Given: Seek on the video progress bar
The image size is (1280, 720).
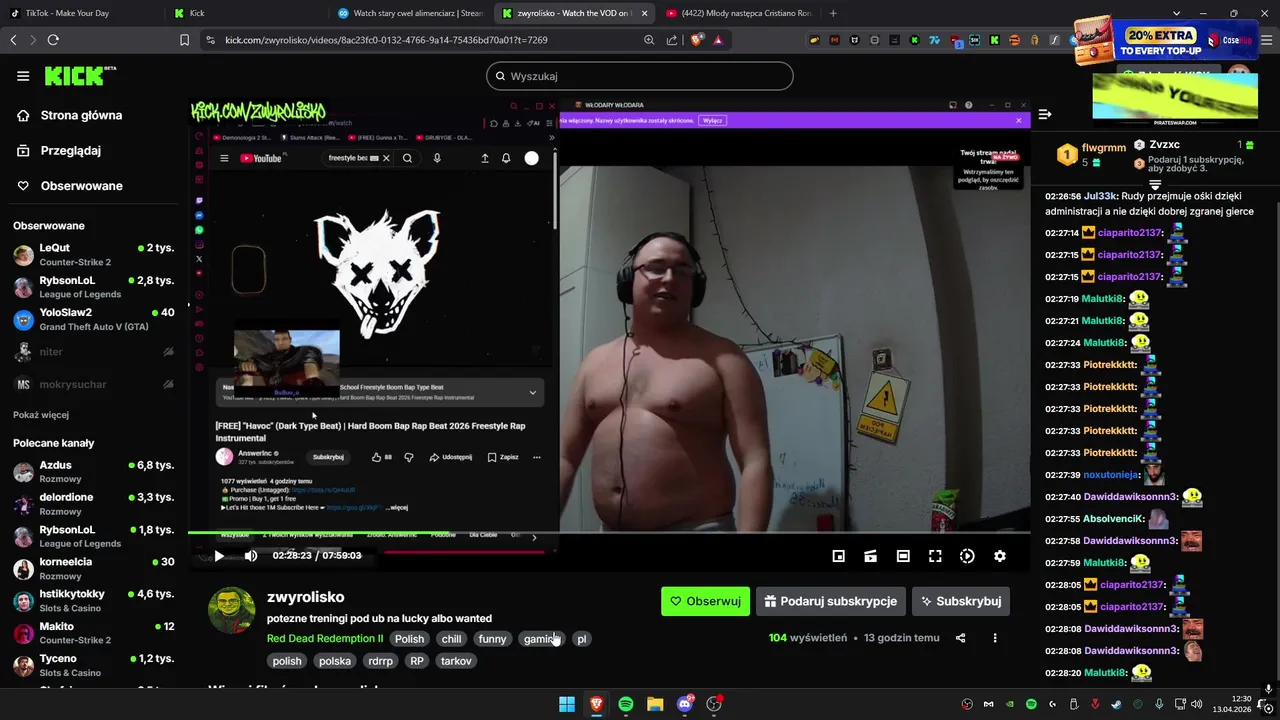Looking at the screenshot, I should click(x=609, y=533).
